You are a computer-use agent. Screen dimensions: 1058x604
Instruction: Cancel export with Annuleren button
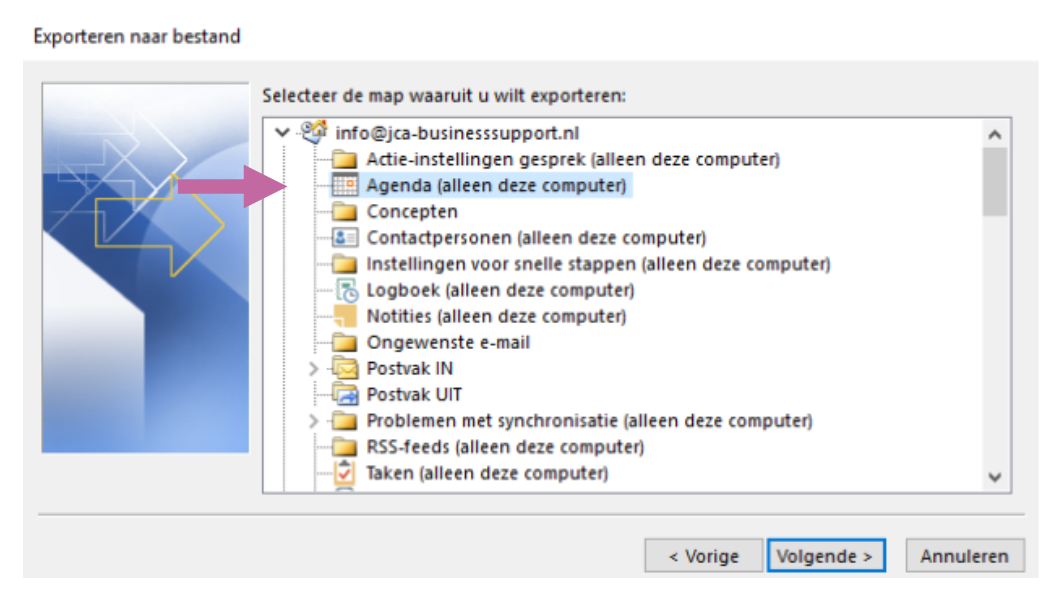(x=965, y=556)
